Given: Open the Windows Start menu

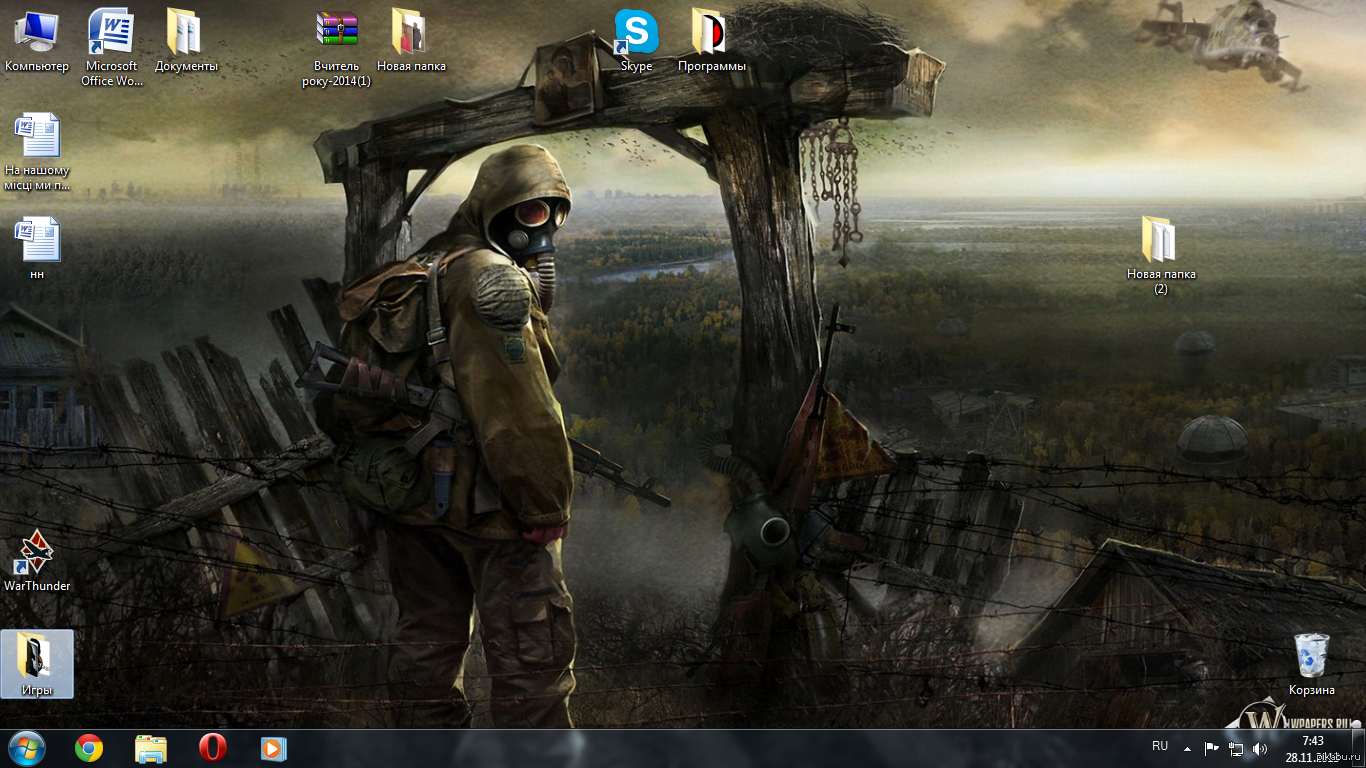Looking at the screenshot, I should pyautogui.click(x=27, y=748).
